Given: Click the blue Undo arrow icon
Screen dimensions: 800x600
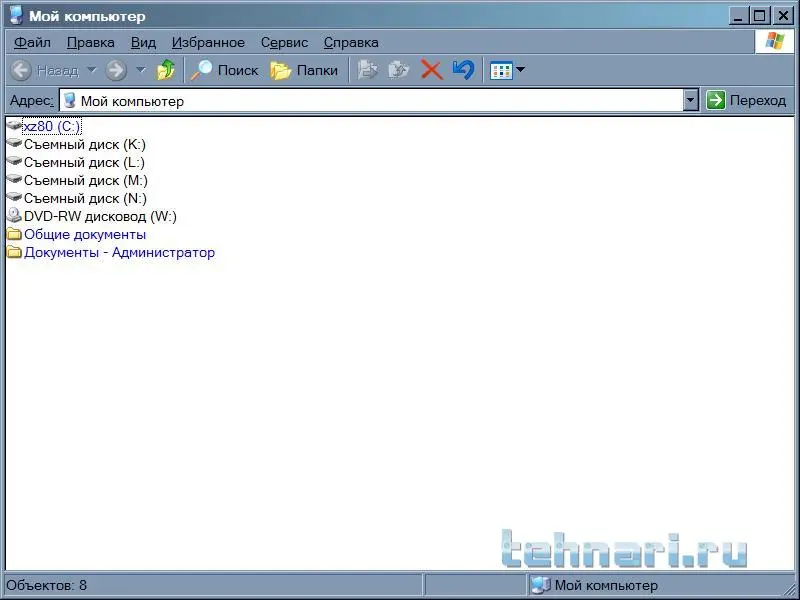Looking at the screenshot, I should tap(463, 70).
